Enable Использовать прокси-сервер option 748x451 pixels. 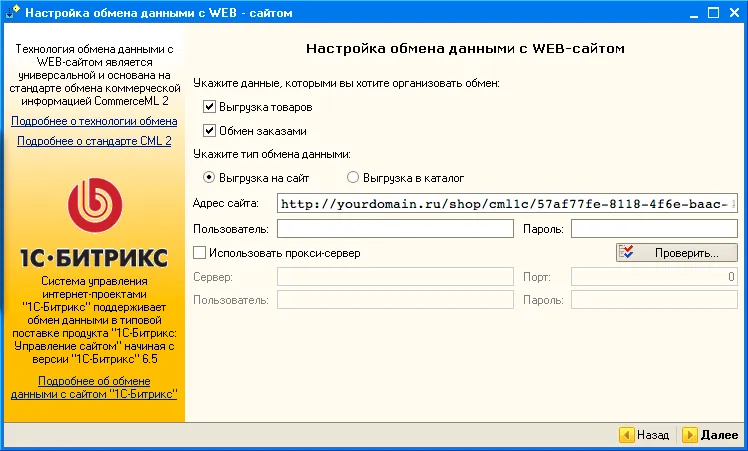click(x=200, y=253)
